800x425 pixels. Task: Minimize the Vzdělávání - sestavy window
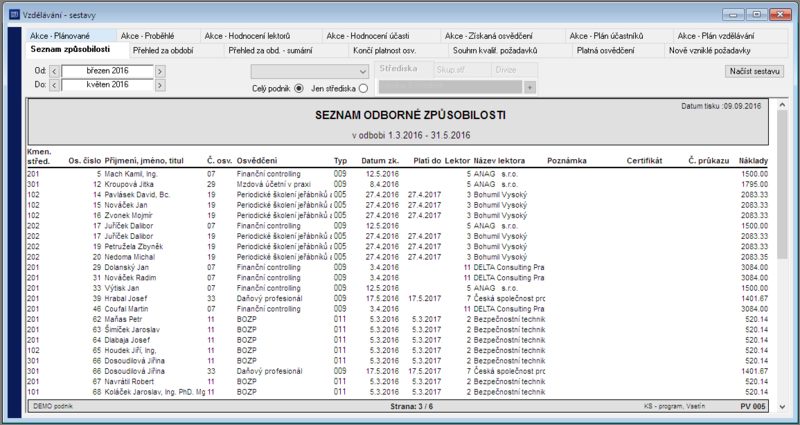(733, 15)
